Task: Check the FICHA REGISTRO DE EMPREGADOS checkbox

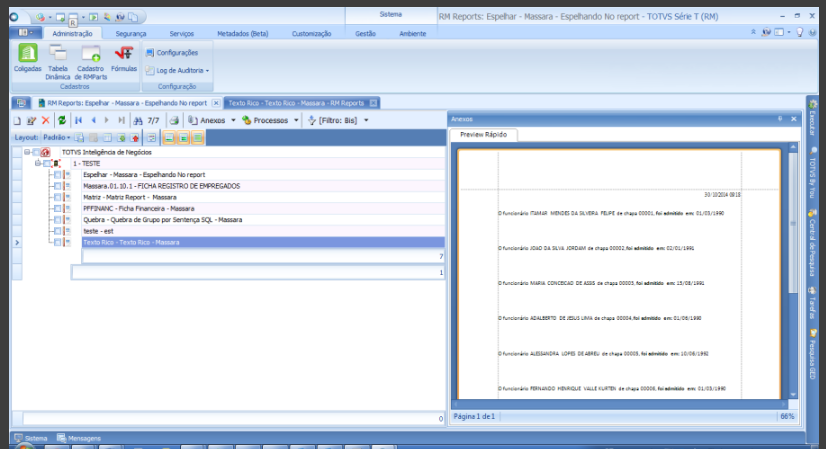Action: [58, 186]
